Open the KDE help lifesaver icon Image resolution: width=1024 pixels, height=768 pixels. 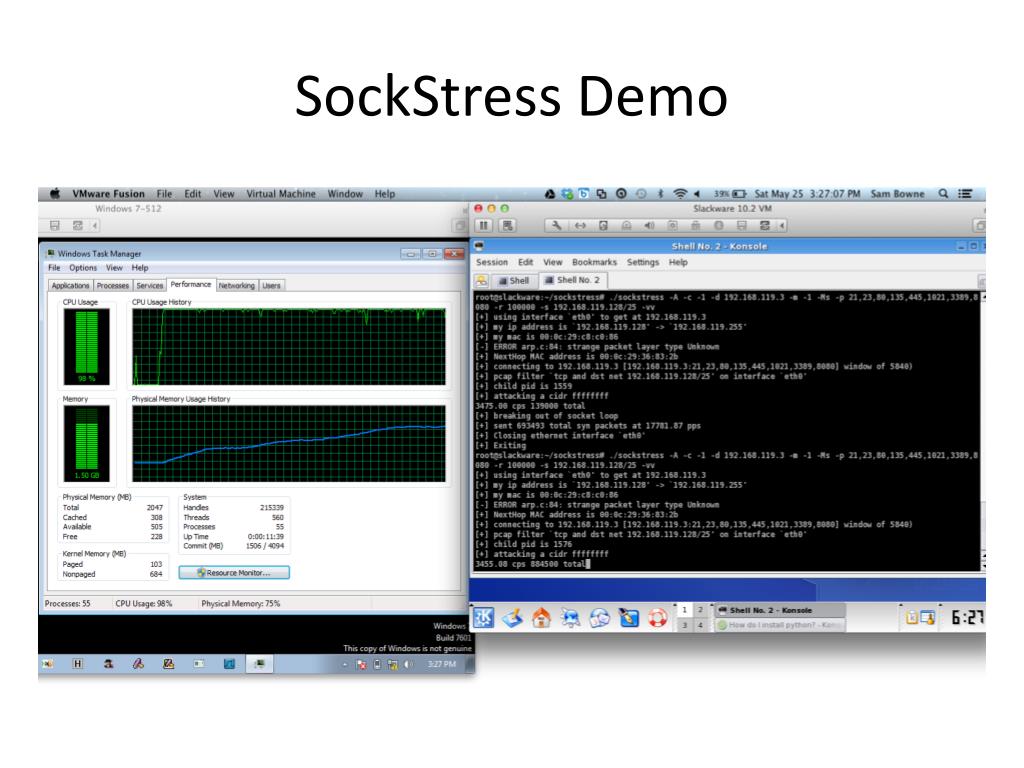click(657, 618)
